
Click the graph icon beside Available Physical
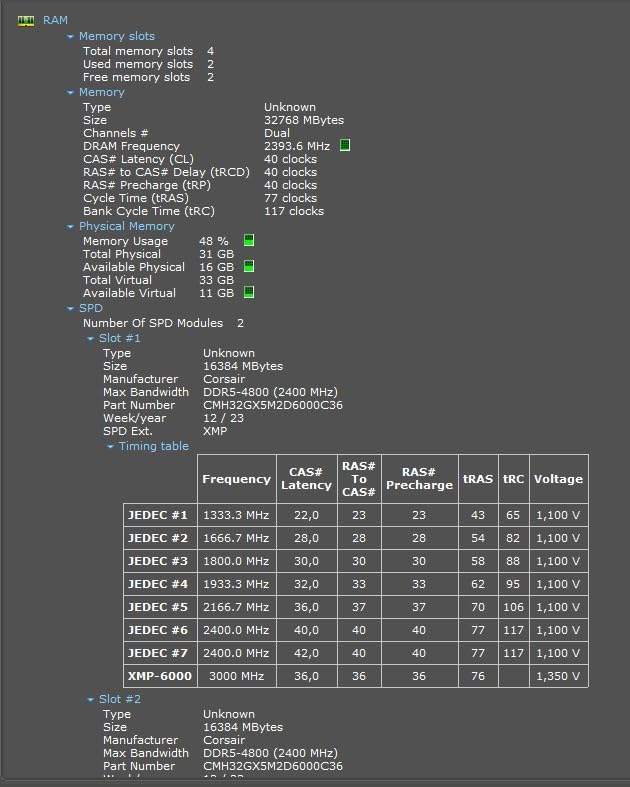[x=248, y=267]
